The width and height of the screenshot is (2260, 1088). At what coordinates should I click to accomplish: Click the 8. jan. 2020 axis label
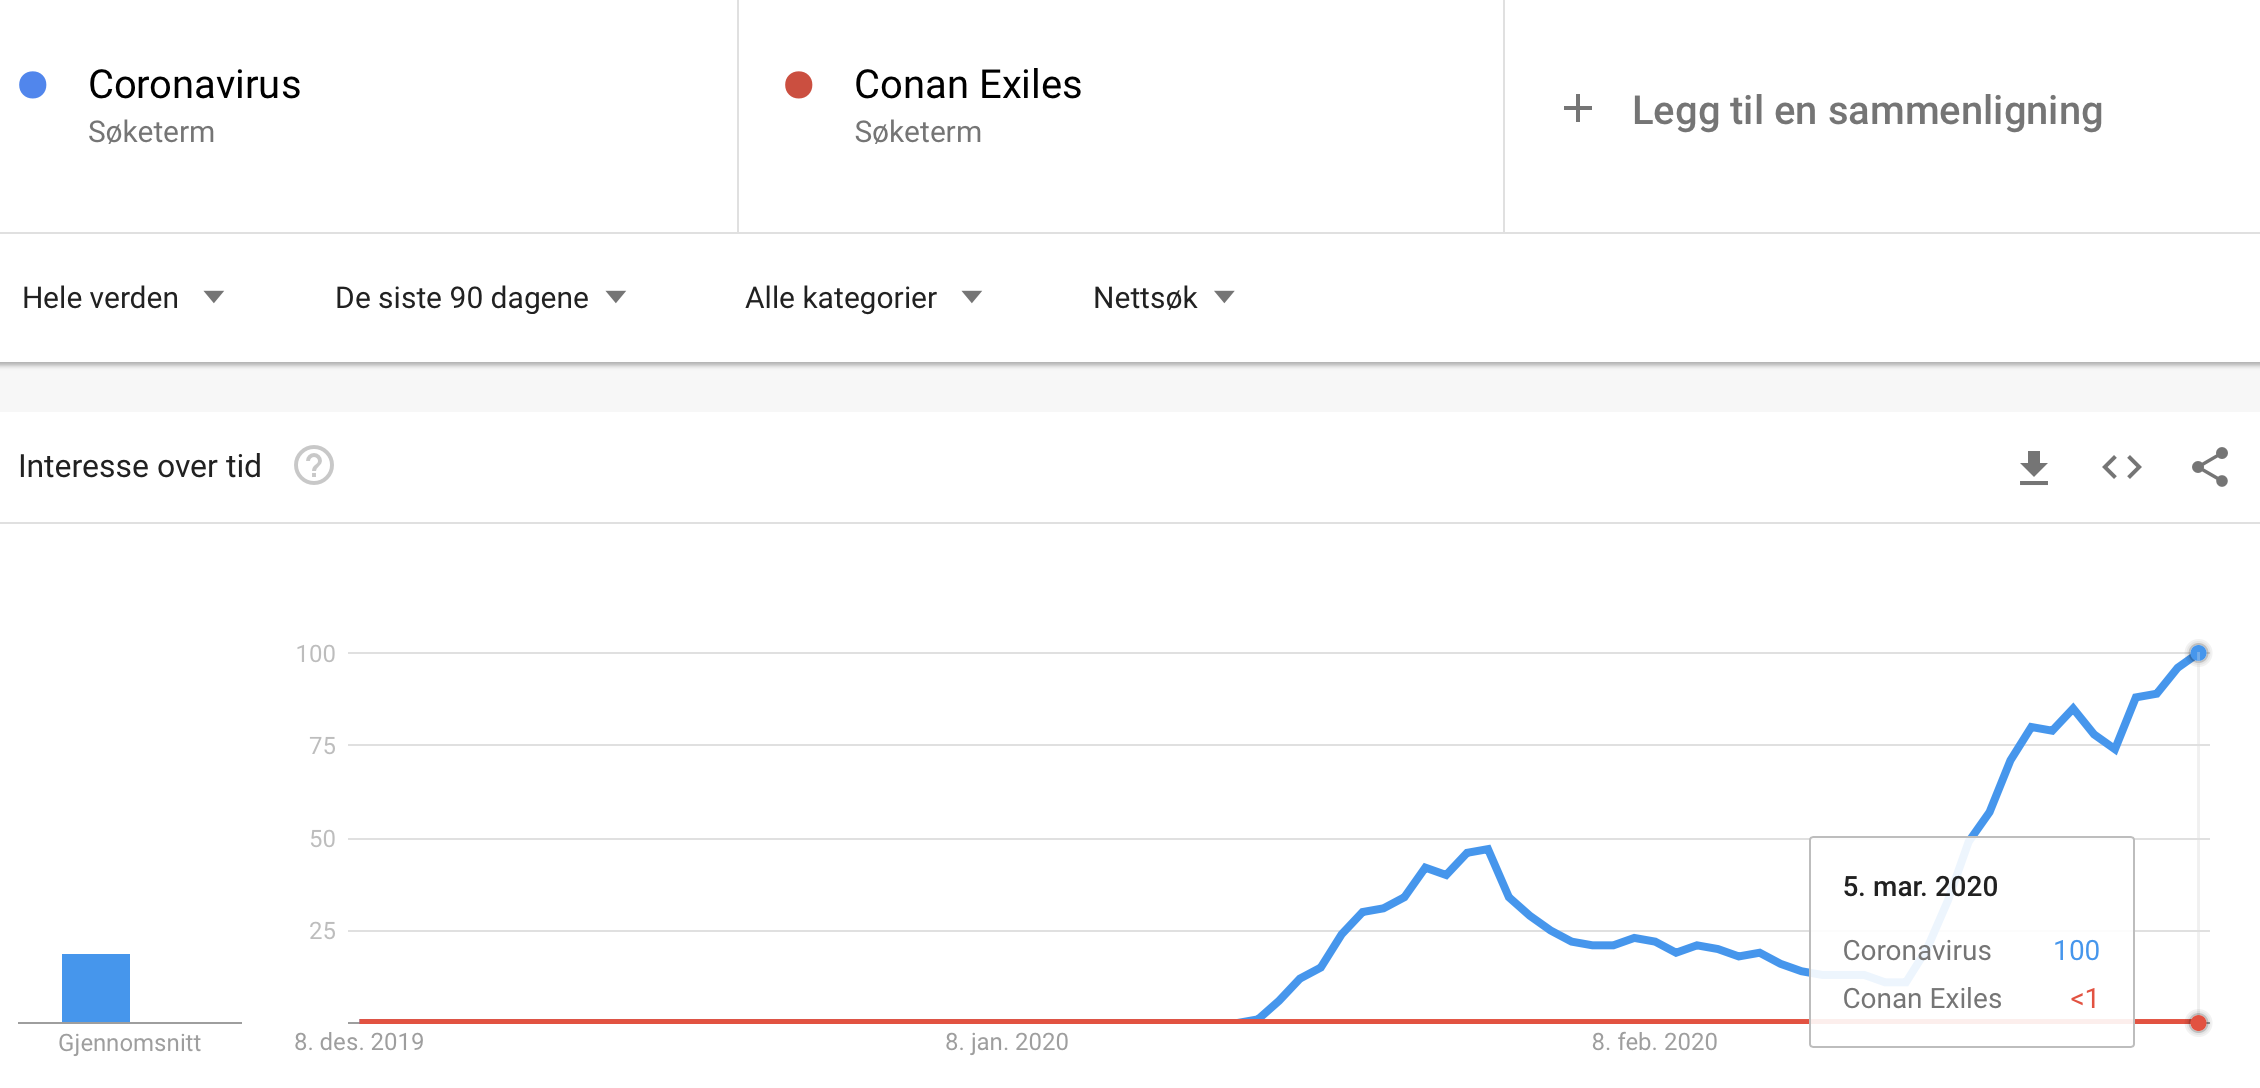(1007, 1042)
